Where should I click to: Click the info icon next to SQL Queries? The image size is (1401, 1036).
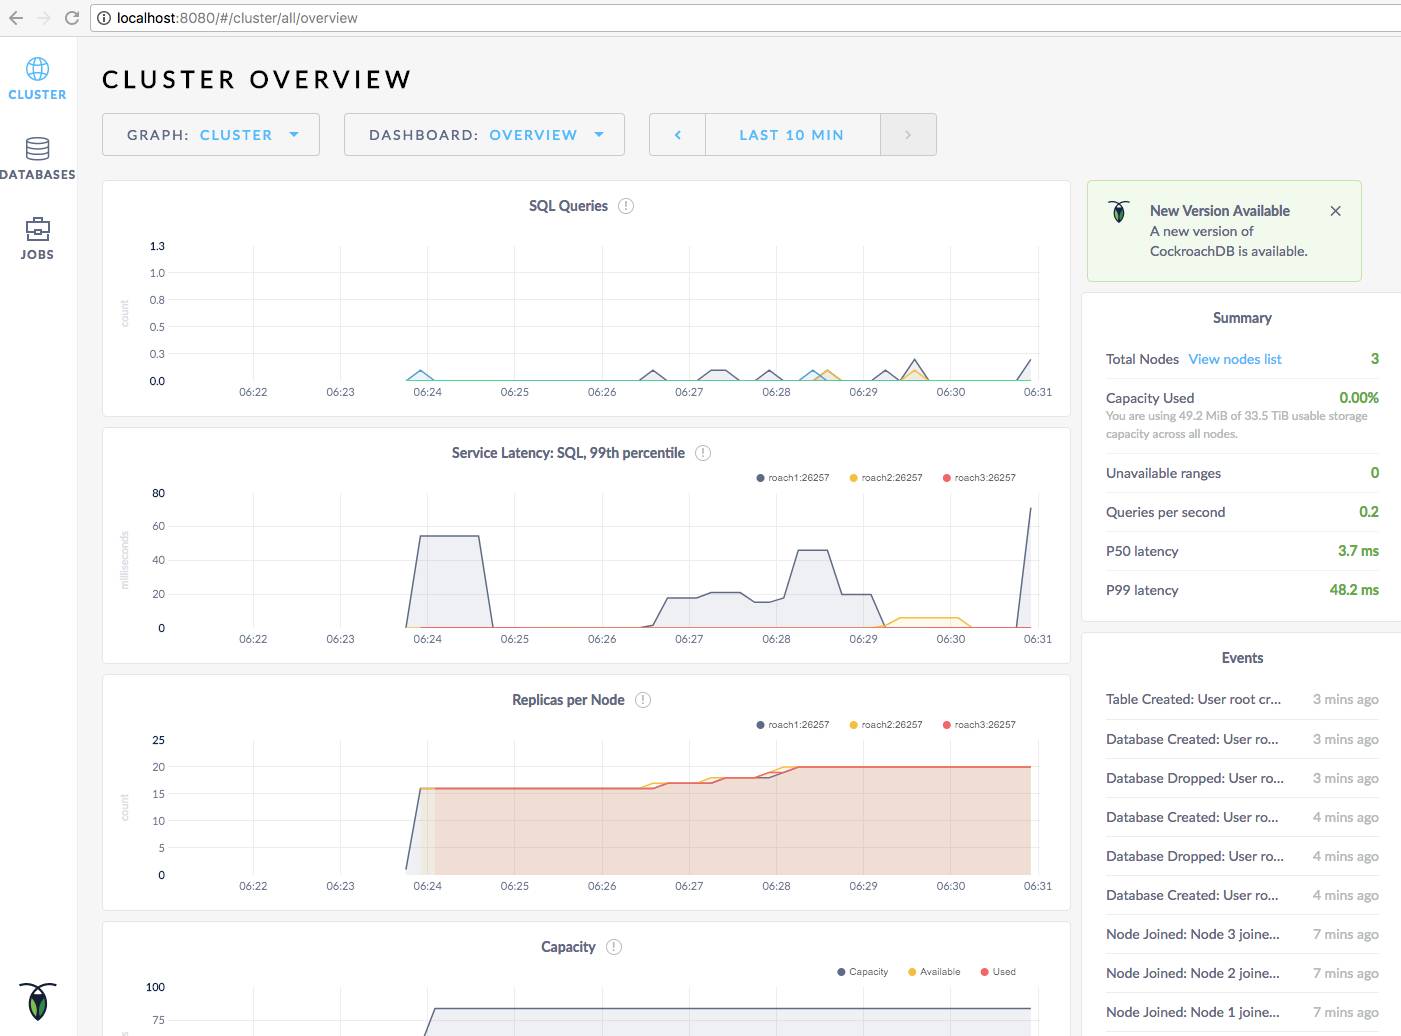(x=626, y=206)
